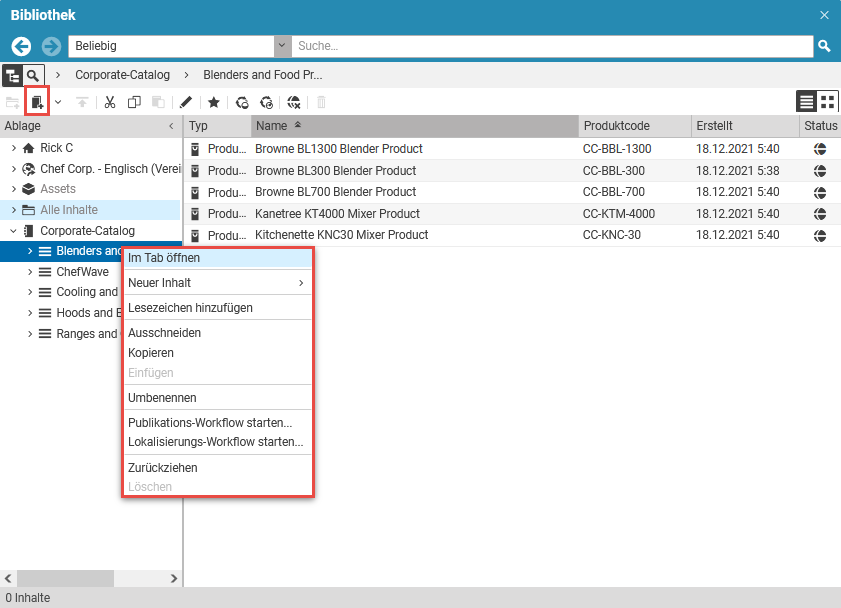Toggle the repository tree mode button
Viewport: 841px width, 608px height.
(13, 75)
